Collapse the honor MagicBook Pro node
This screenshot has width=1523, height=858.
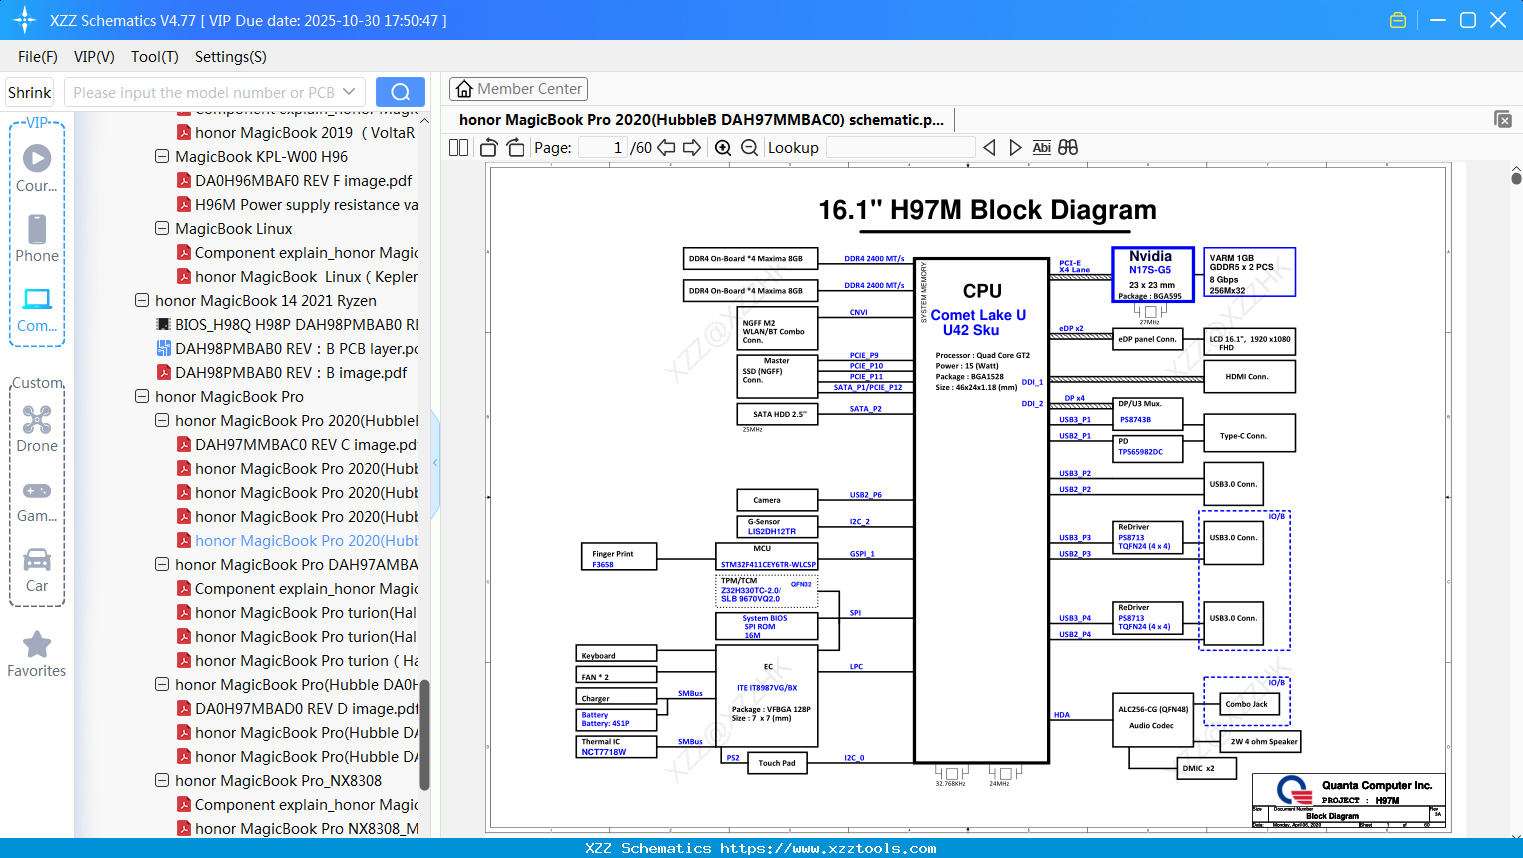click(x=142, y=396)
